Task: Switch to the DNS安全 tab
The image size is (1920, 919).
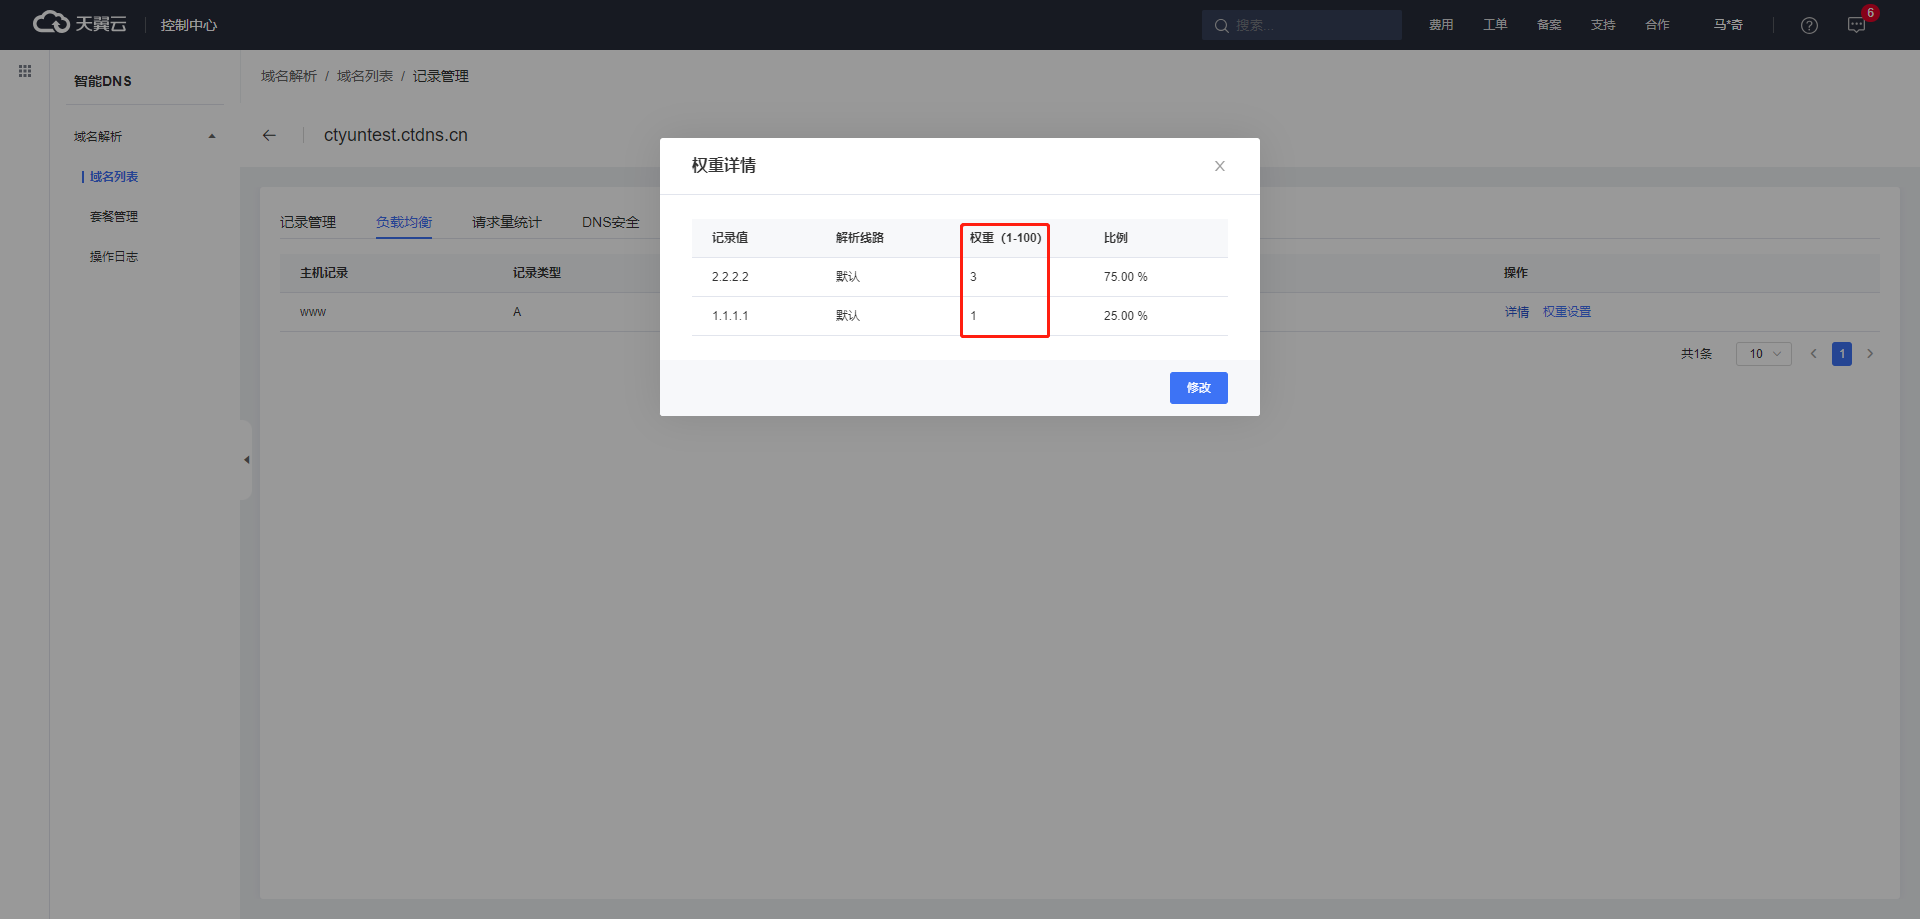Action: click(611, 222)
